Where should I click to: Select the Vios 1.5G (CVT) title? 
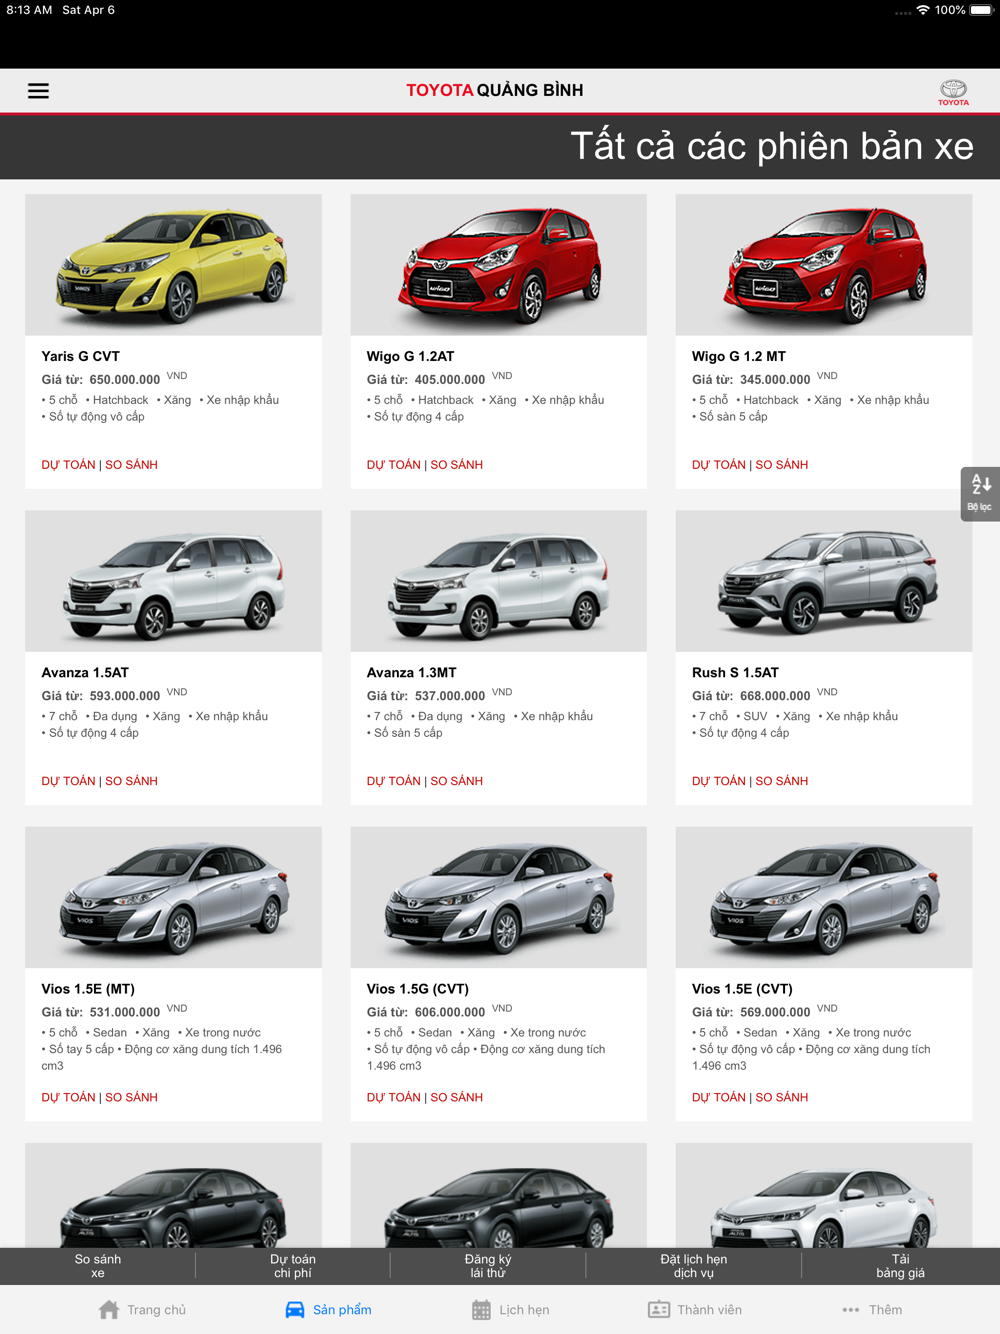(418, 989)
